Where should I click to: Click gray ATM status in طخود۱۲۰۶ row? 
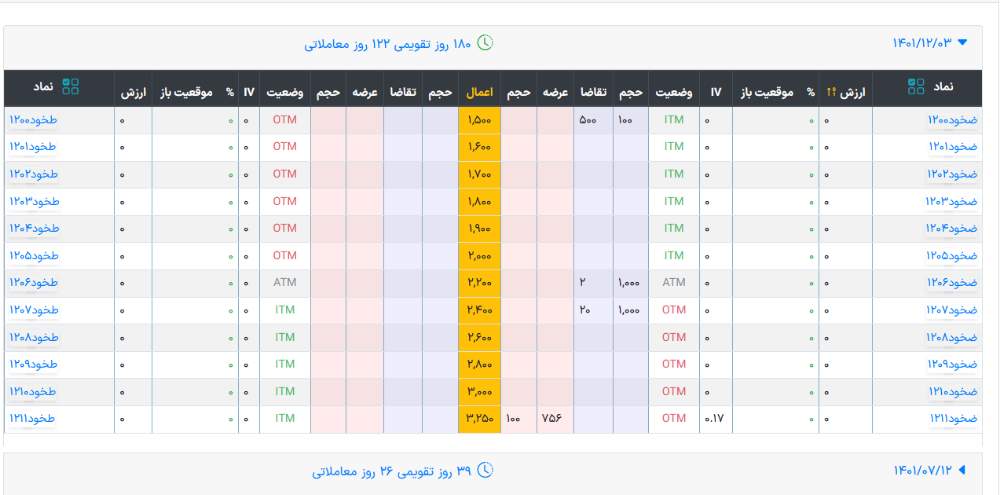(284, 283)
